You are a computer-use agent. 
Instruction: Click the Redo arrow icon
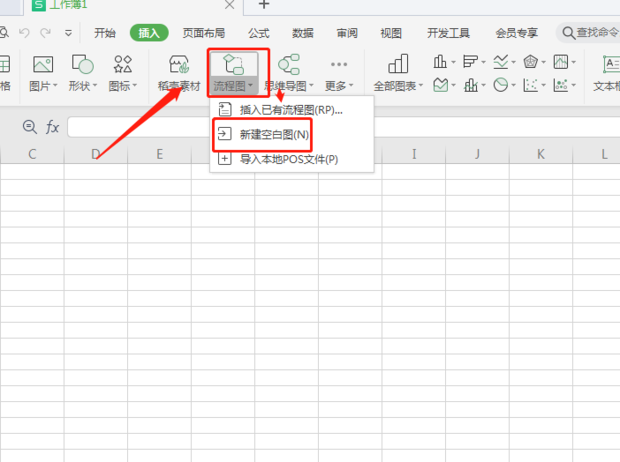[45, 33]
